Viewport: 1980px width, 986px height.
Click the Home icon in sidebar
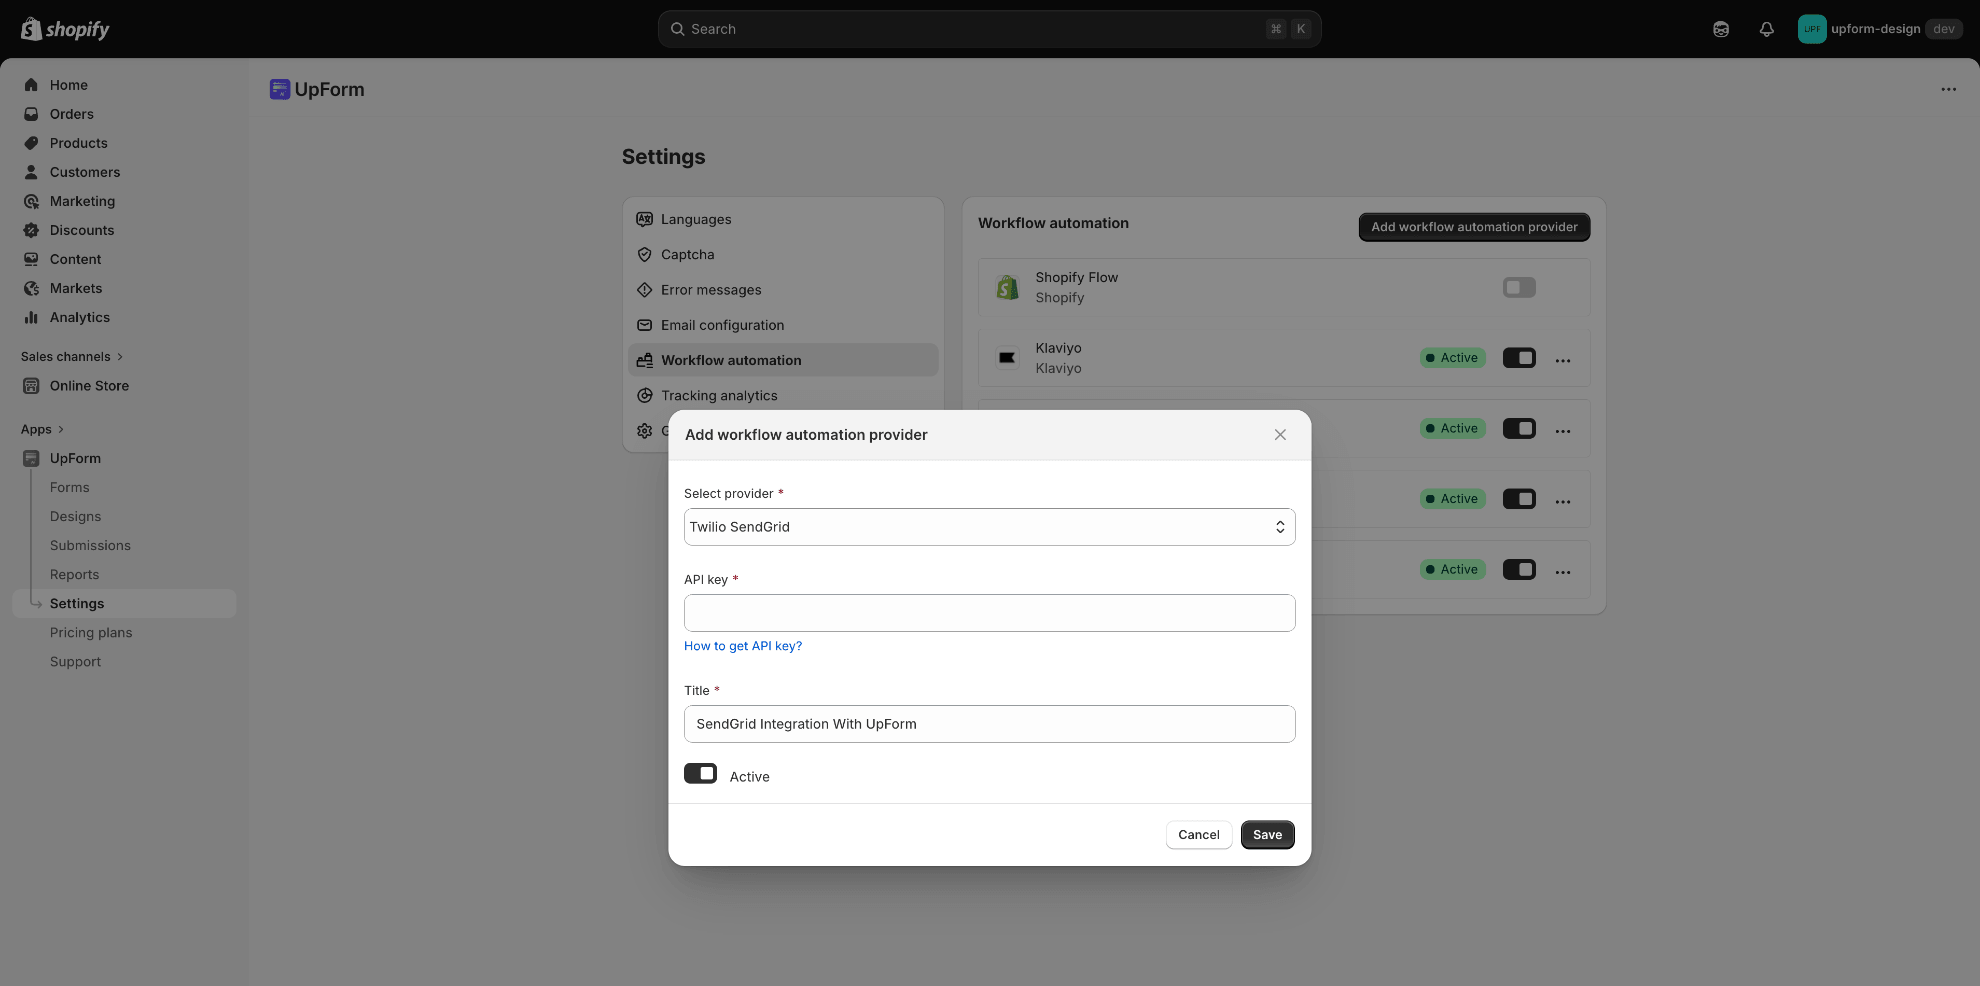pos(31,85)
